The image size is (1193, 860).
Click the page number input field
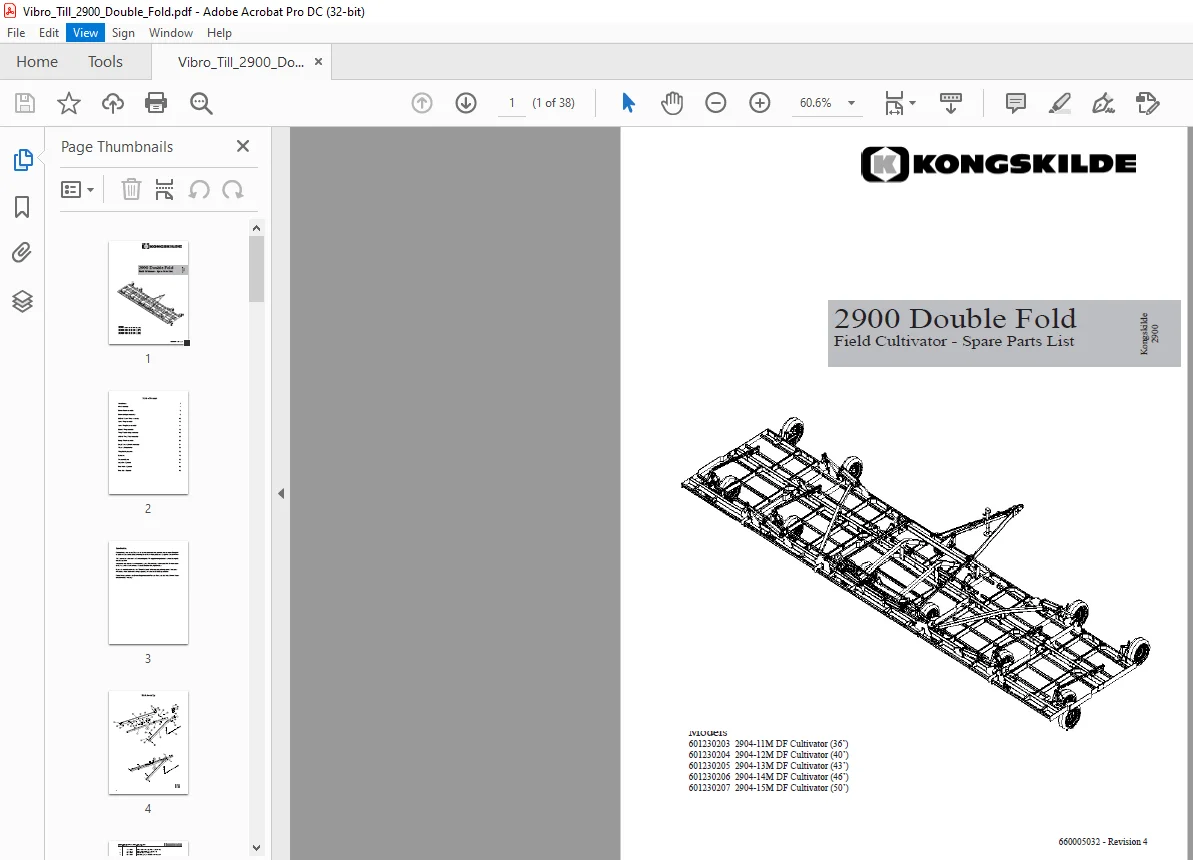pyautogui.click(x=512, y=103)
